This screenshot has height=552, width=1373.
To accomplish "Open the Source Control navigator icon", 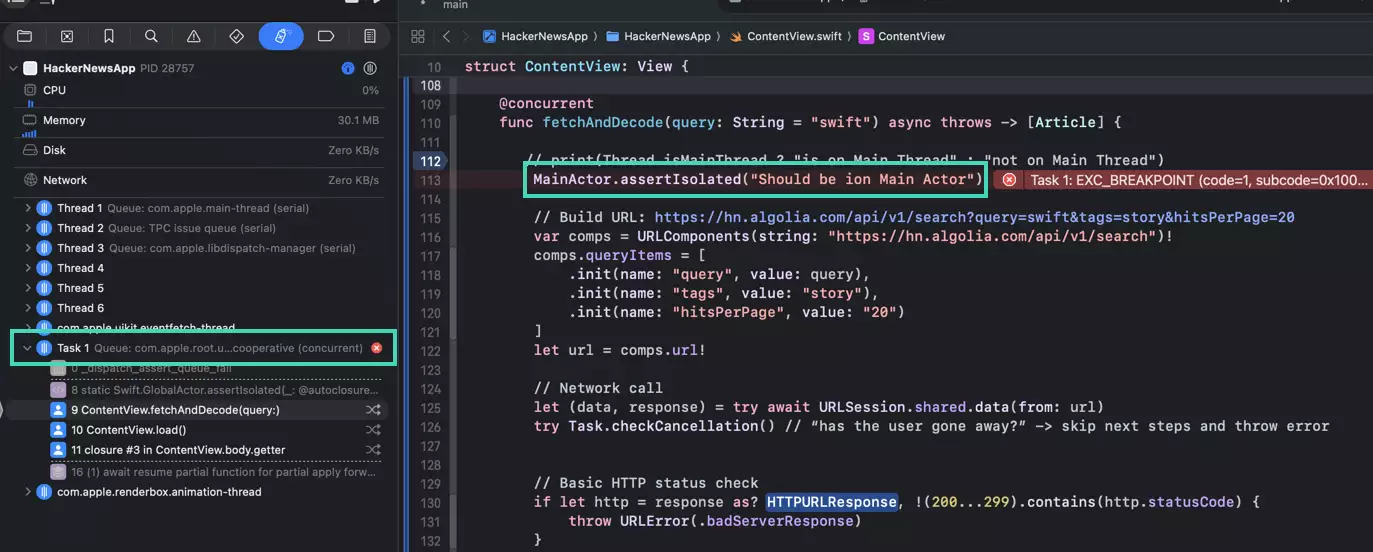I will pyautogui.click(x=67, y=36).
